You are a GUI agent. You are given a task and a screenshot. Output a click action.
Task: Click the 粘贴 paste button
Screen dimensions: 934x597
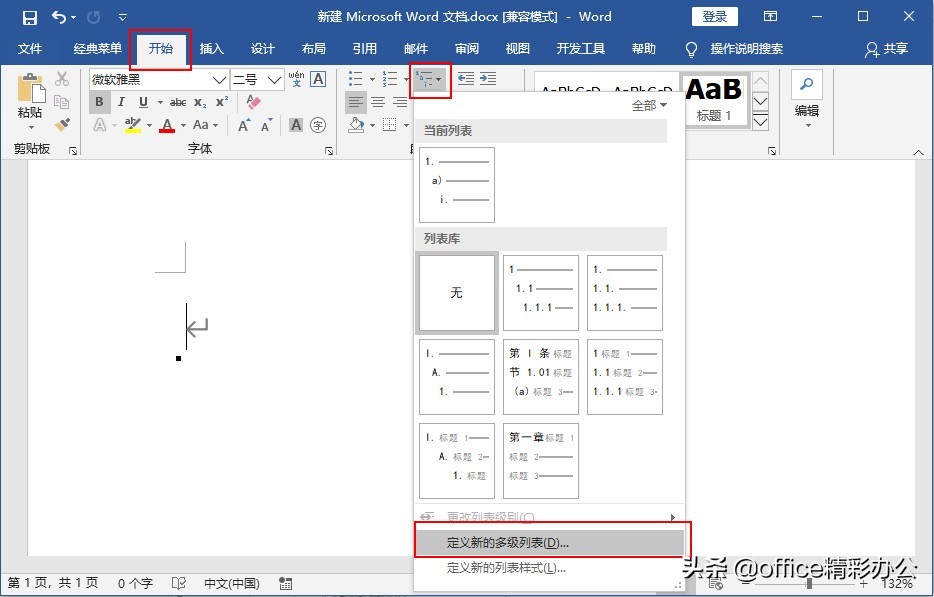[x=30, y=101]
